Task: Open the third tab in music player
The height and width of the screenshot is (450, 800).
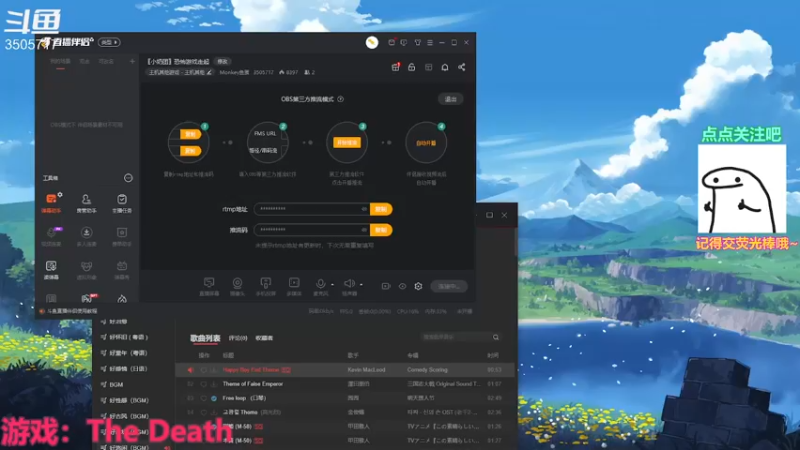Action: (264, 338)
